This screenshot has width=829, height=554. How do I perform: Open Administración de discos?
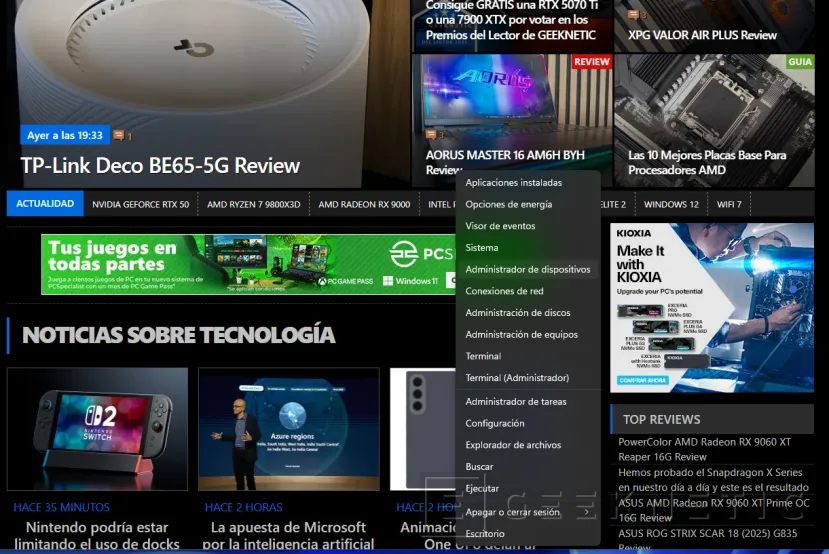[x=528, y=312]
